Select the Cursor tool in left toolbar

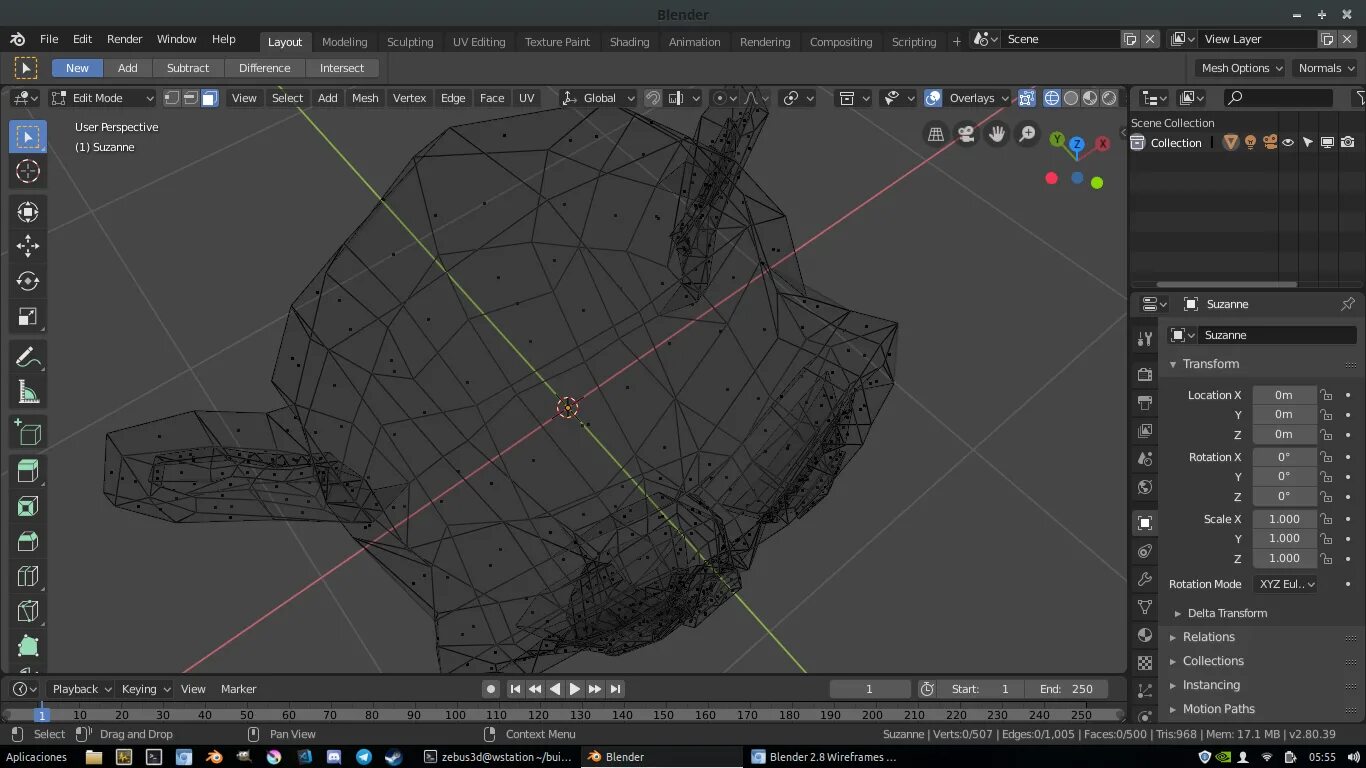[x=28, y=171]
